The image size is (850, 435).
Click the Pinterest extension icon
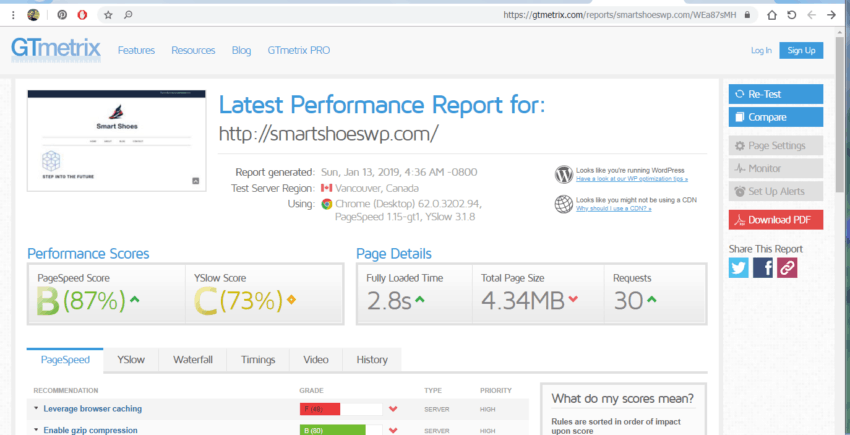(x=62, y=15)
